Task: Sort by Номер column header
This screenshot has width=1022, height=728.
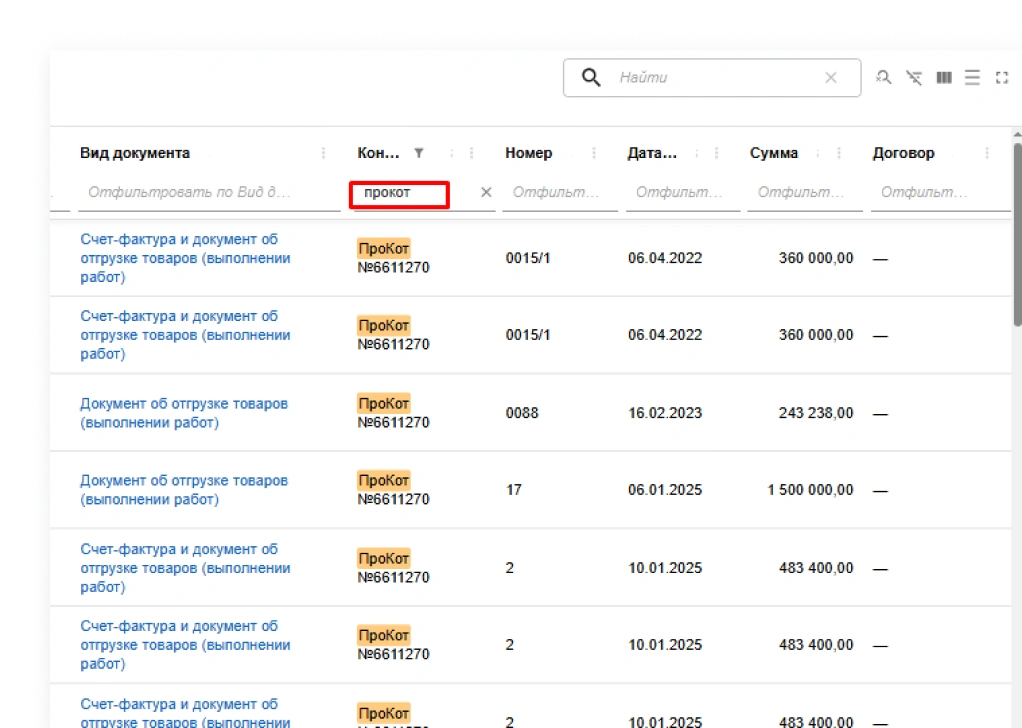Action: (x=529, y=153)
